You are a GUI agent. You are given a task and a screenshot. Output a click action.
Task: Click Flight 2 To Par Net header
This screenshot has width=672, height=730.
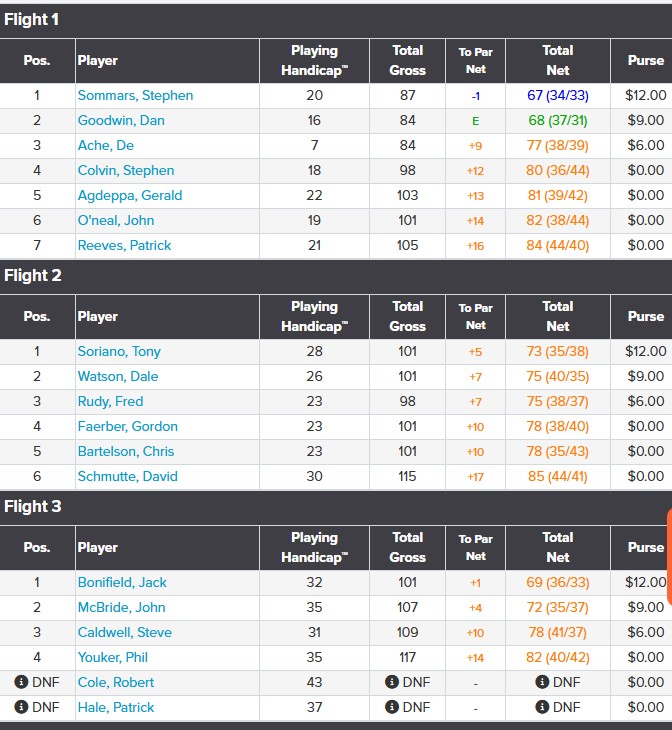[x=475, y=316]
